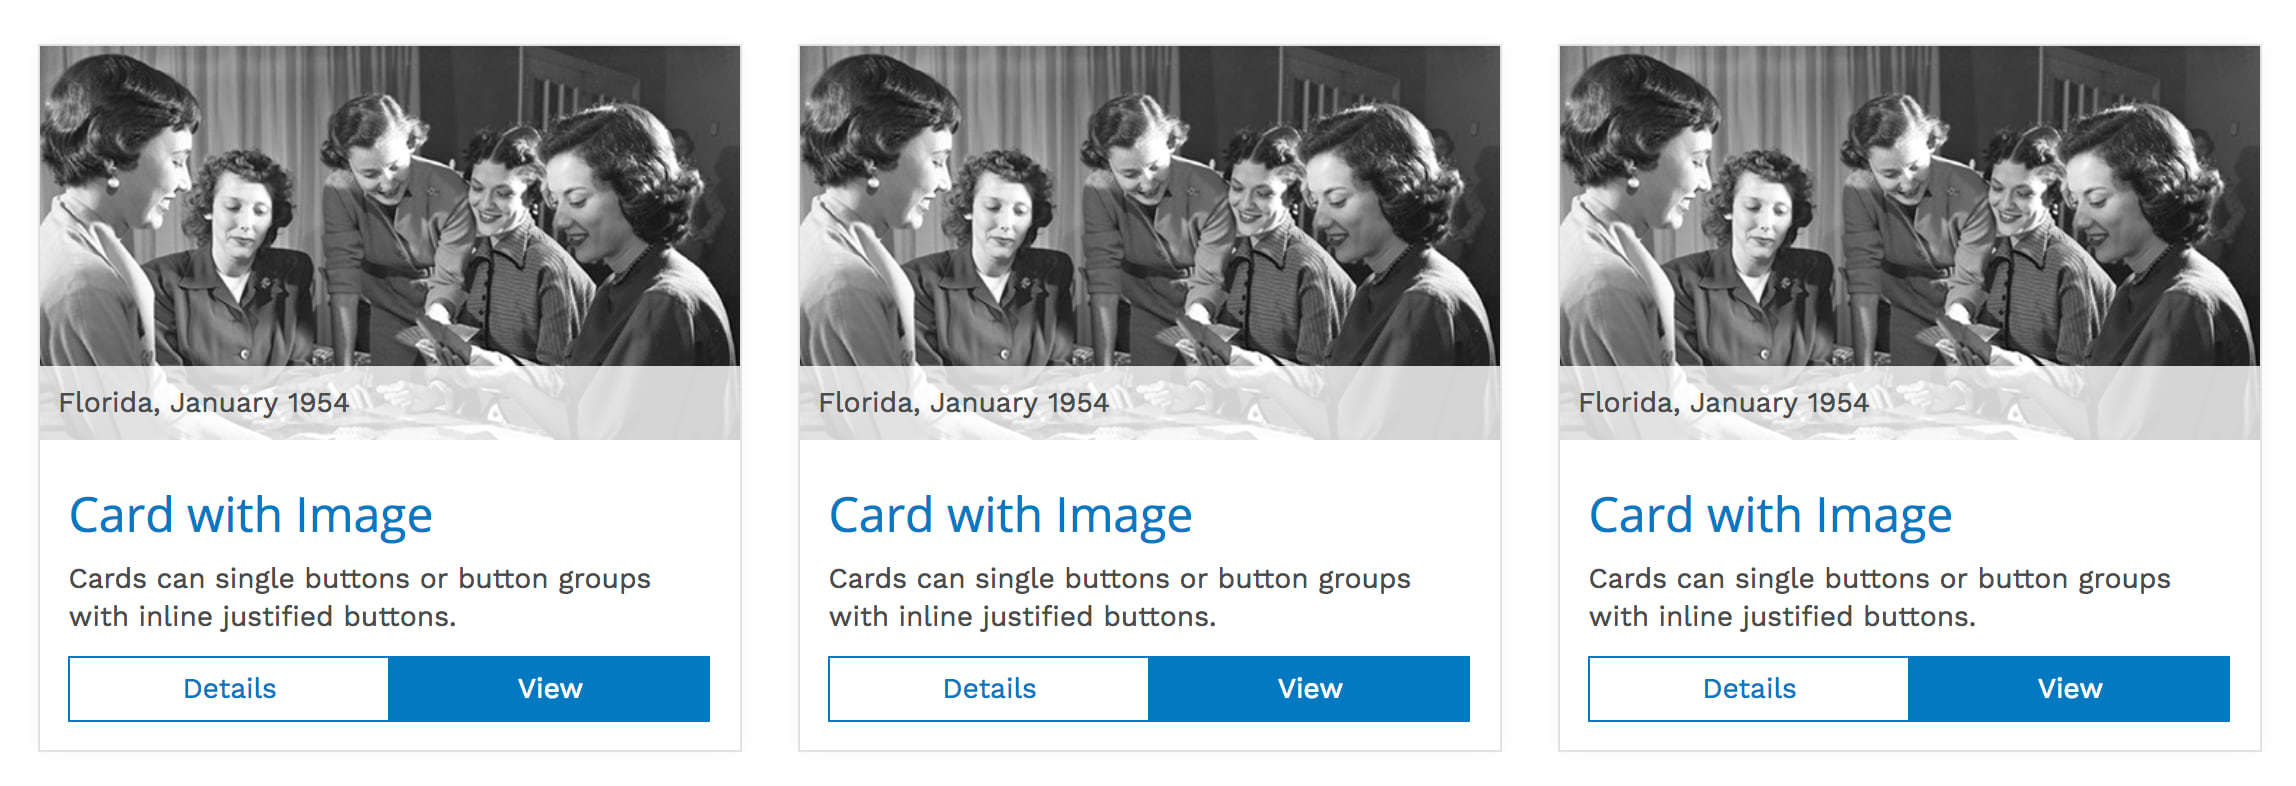Click Details button on first card
The image size is (2296, 786).
coord(229,689)
